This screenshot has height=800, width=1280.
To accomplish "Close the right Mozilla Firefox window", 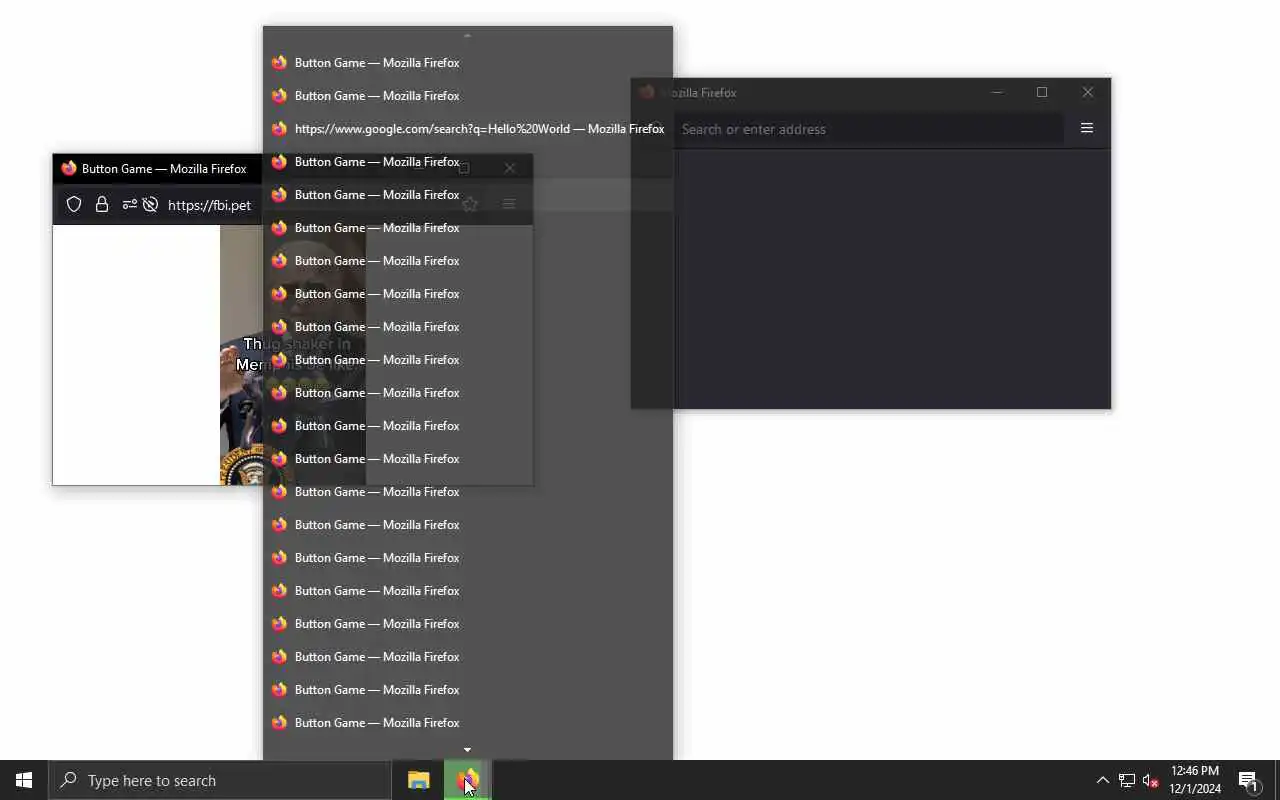I will click(x=1088, y=92).
